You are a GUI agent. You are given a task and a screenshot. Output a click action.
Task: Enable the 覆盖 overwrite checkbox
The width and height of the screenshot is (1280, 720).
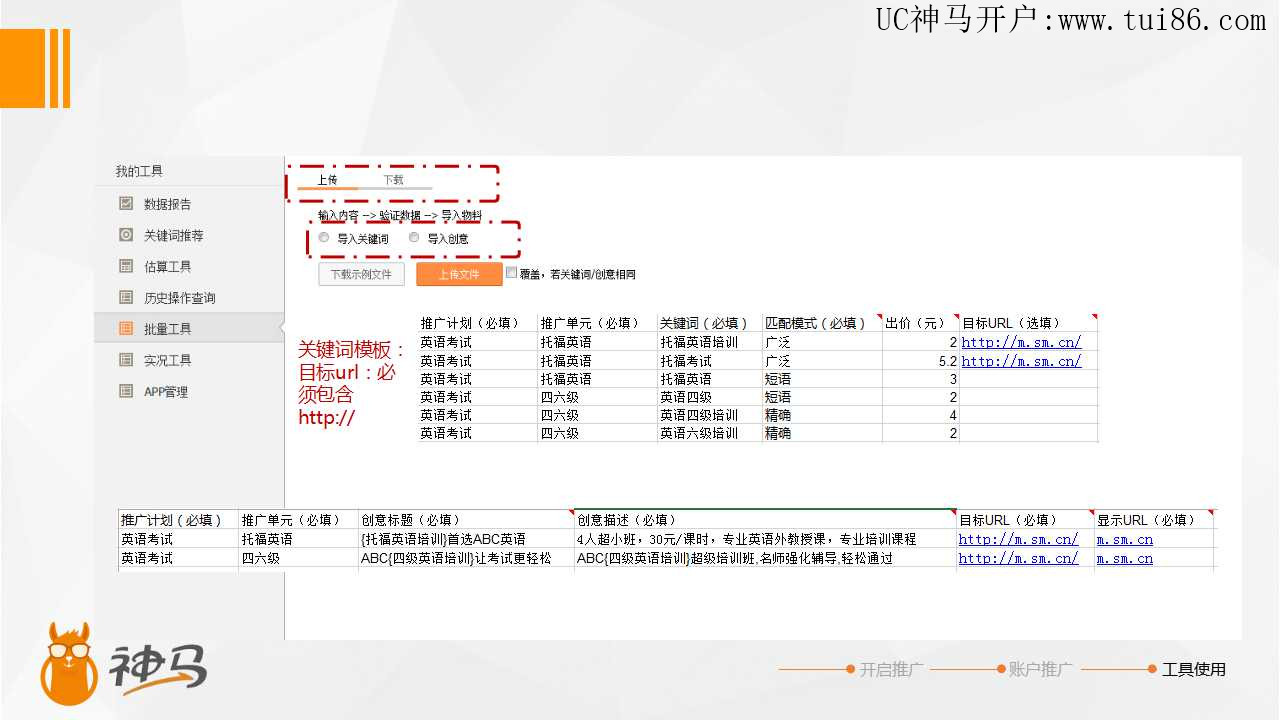coord(511,272)
